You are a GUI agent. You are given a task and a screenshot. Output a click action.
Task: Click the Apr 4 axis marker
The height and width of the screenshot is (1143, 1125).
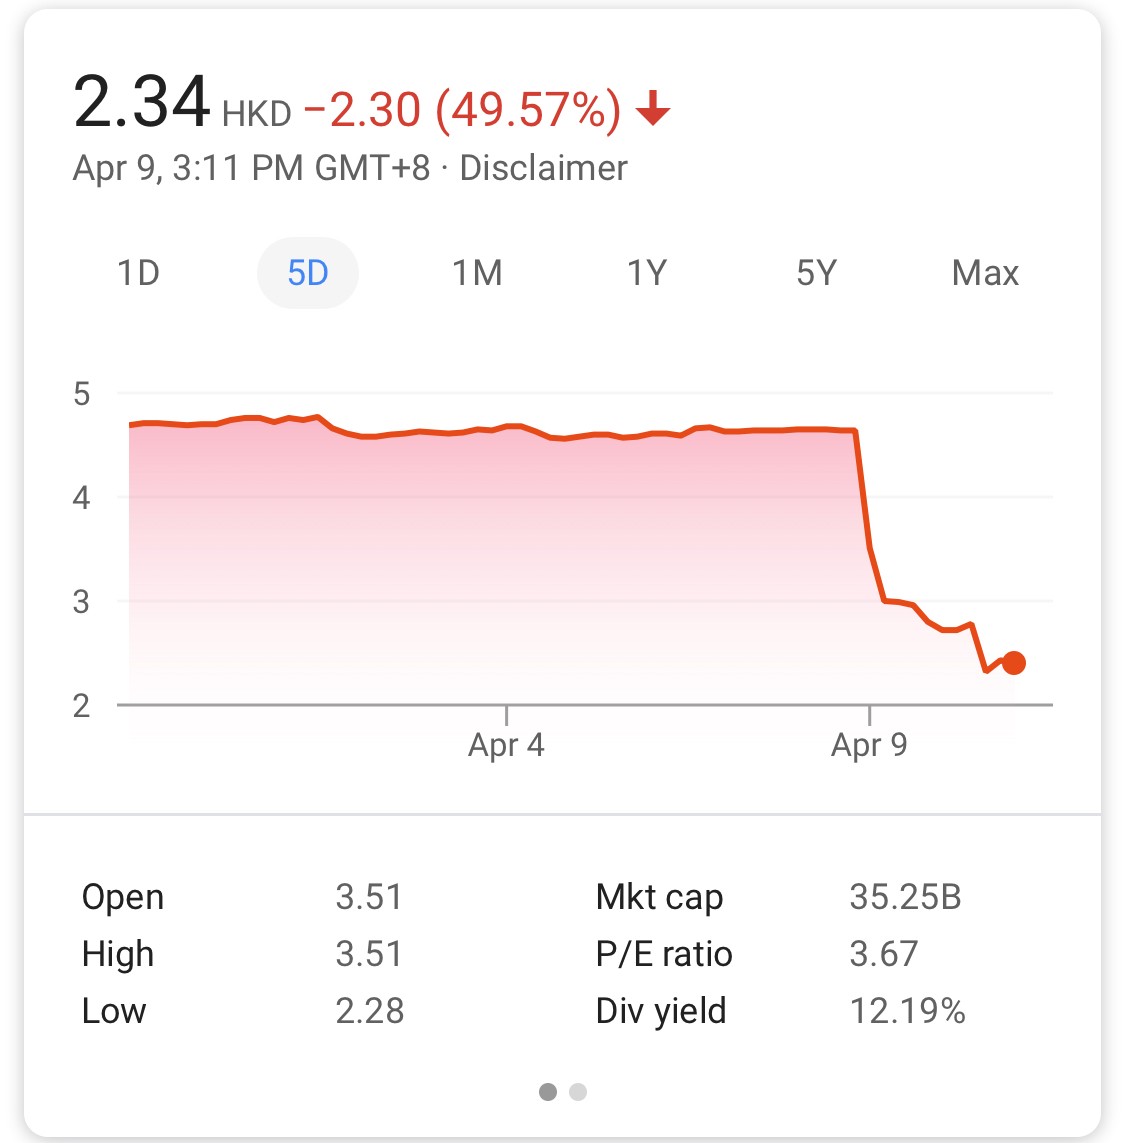[506, 744]
